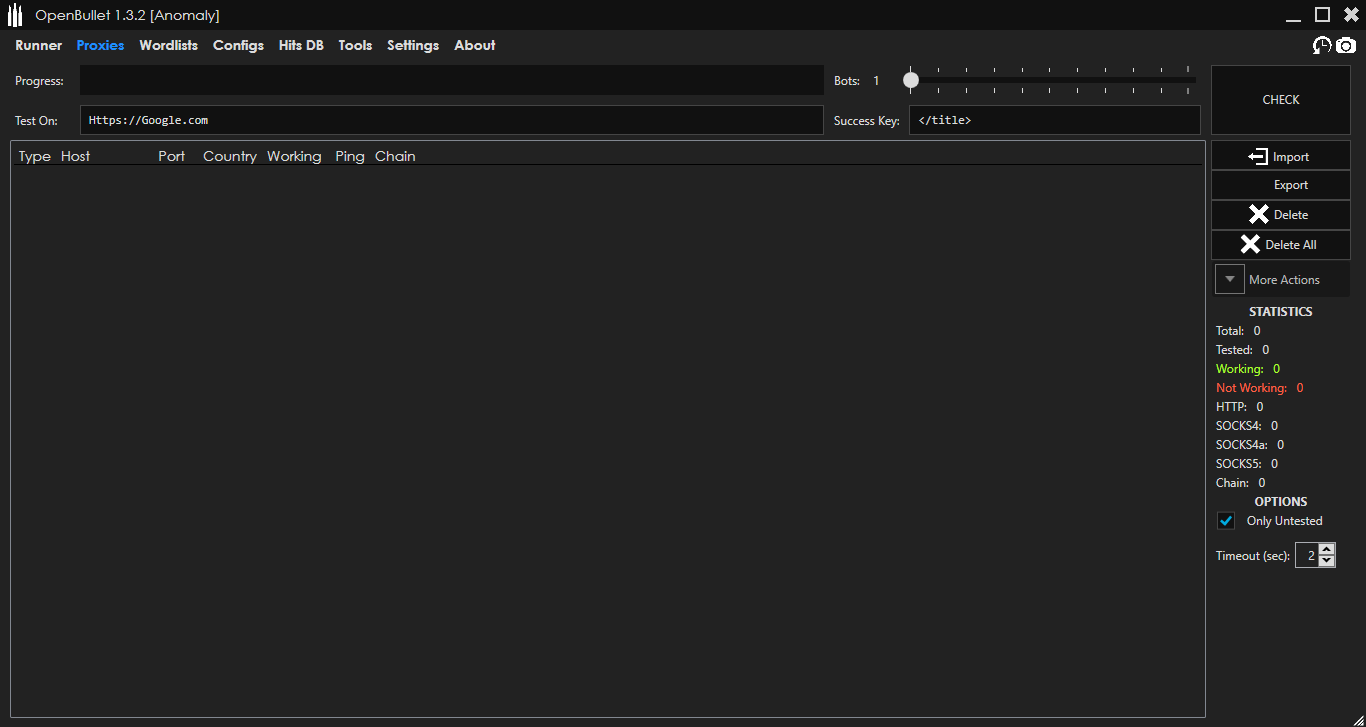
Task: Select the Tools tab
Action: [355, 45]
